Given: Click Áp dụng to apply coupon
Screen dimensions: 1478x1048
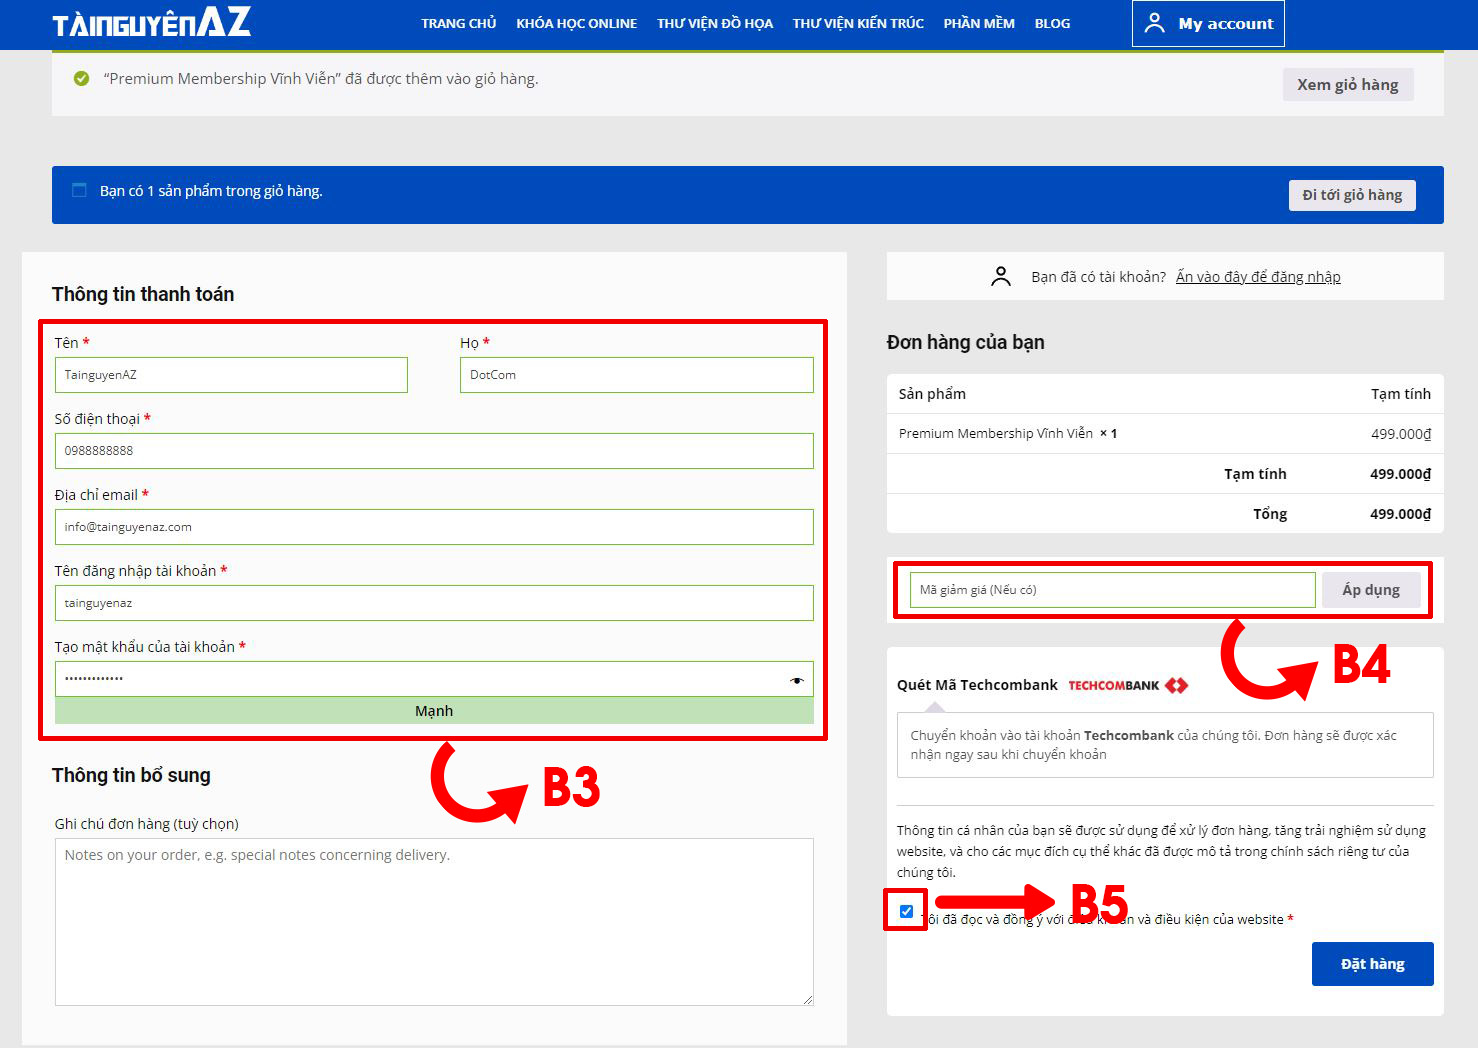Looking at the screenshot, I should 1370,590.
